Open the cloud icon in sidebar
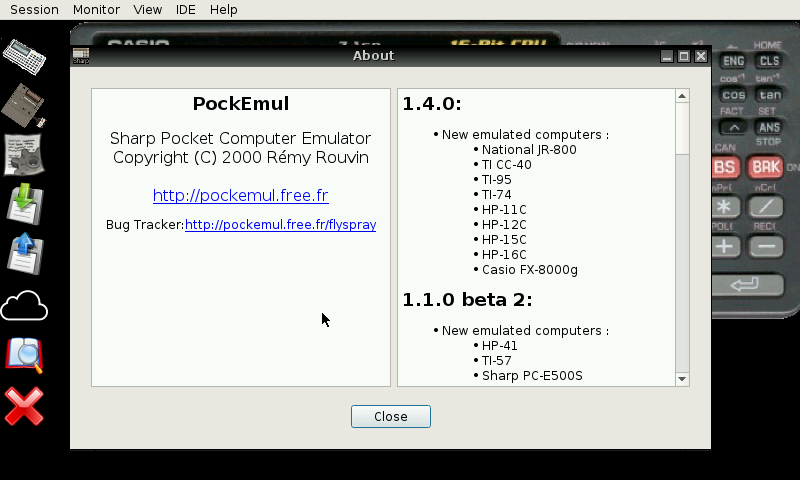Screen dimensions: 800x480 pyautogui.click(x=24, y=306)
